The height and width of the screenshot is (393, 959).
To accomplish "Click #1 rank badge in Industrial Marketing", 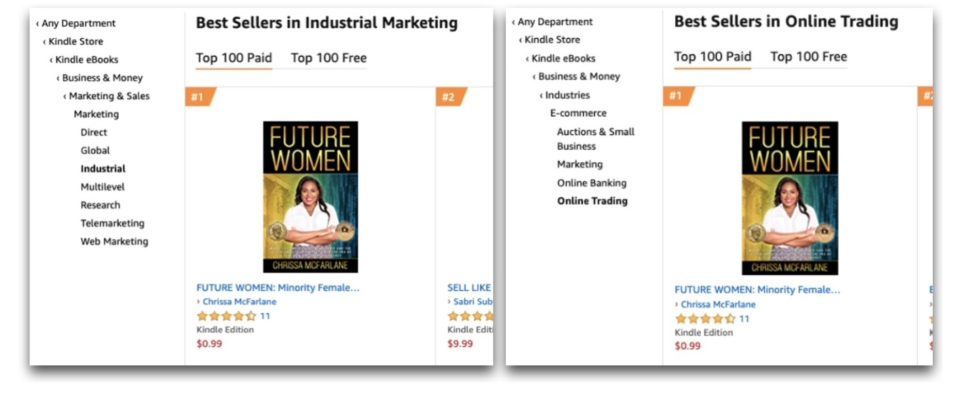I will [200, 97].
